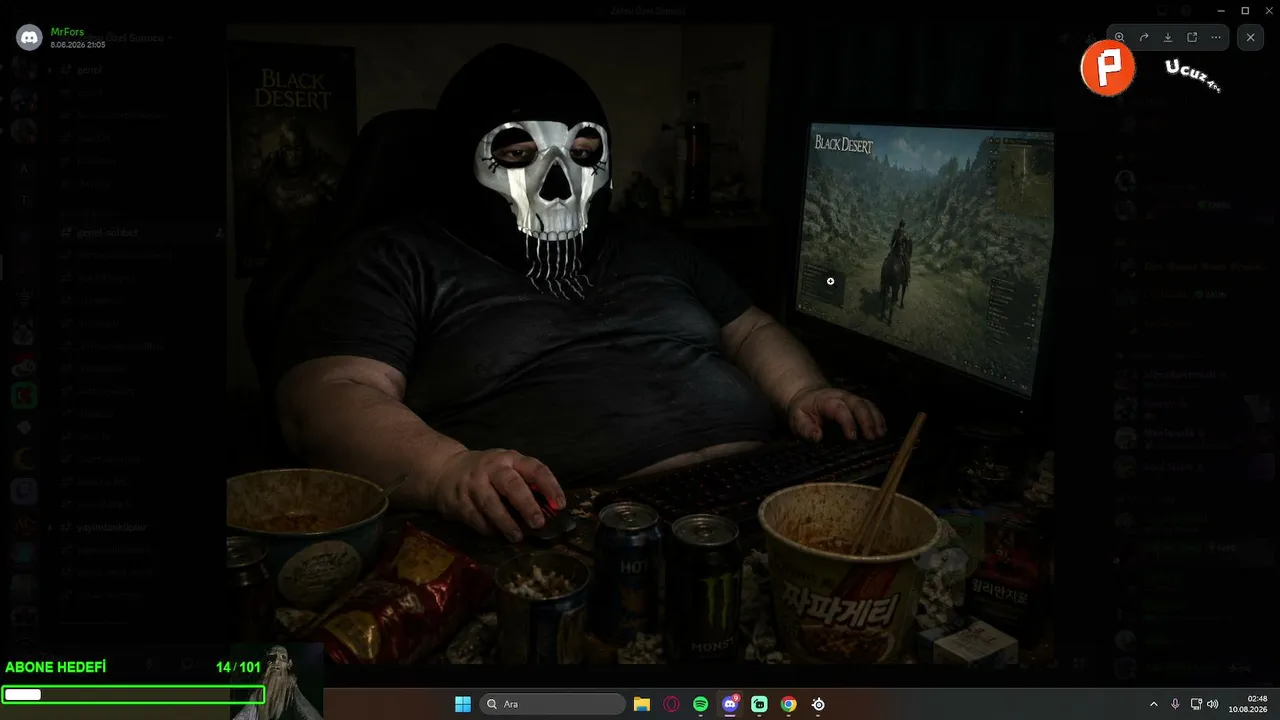Screen dimensions: 1280x720
Task: Focus the taskbar Ara search box
Action: tap(553, 704)
